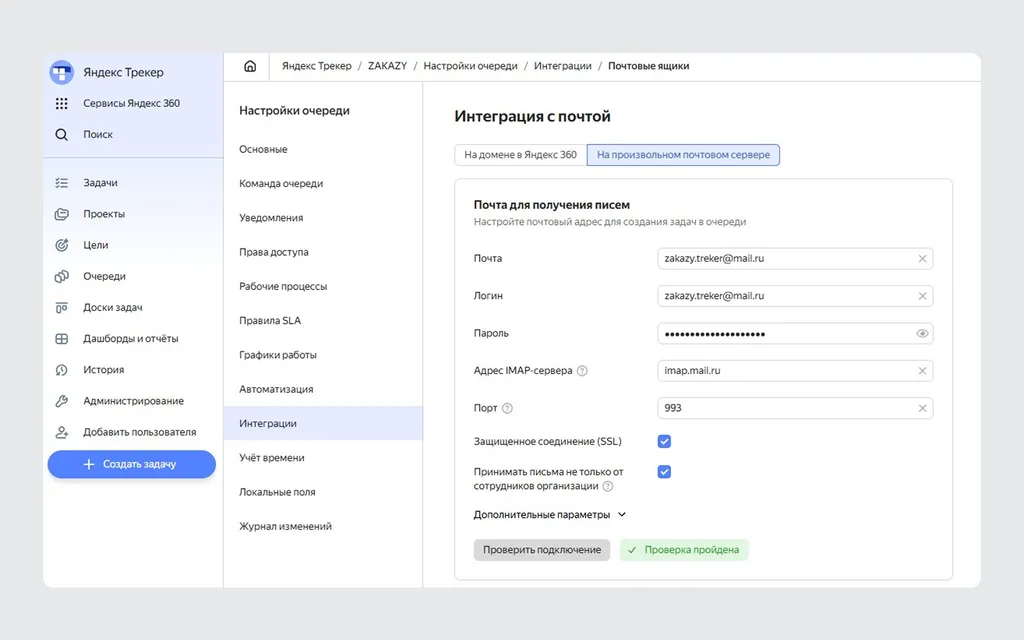Click Почтовые ящики breadcrumb
1024x640 pixels.
(x=648, y=66)
